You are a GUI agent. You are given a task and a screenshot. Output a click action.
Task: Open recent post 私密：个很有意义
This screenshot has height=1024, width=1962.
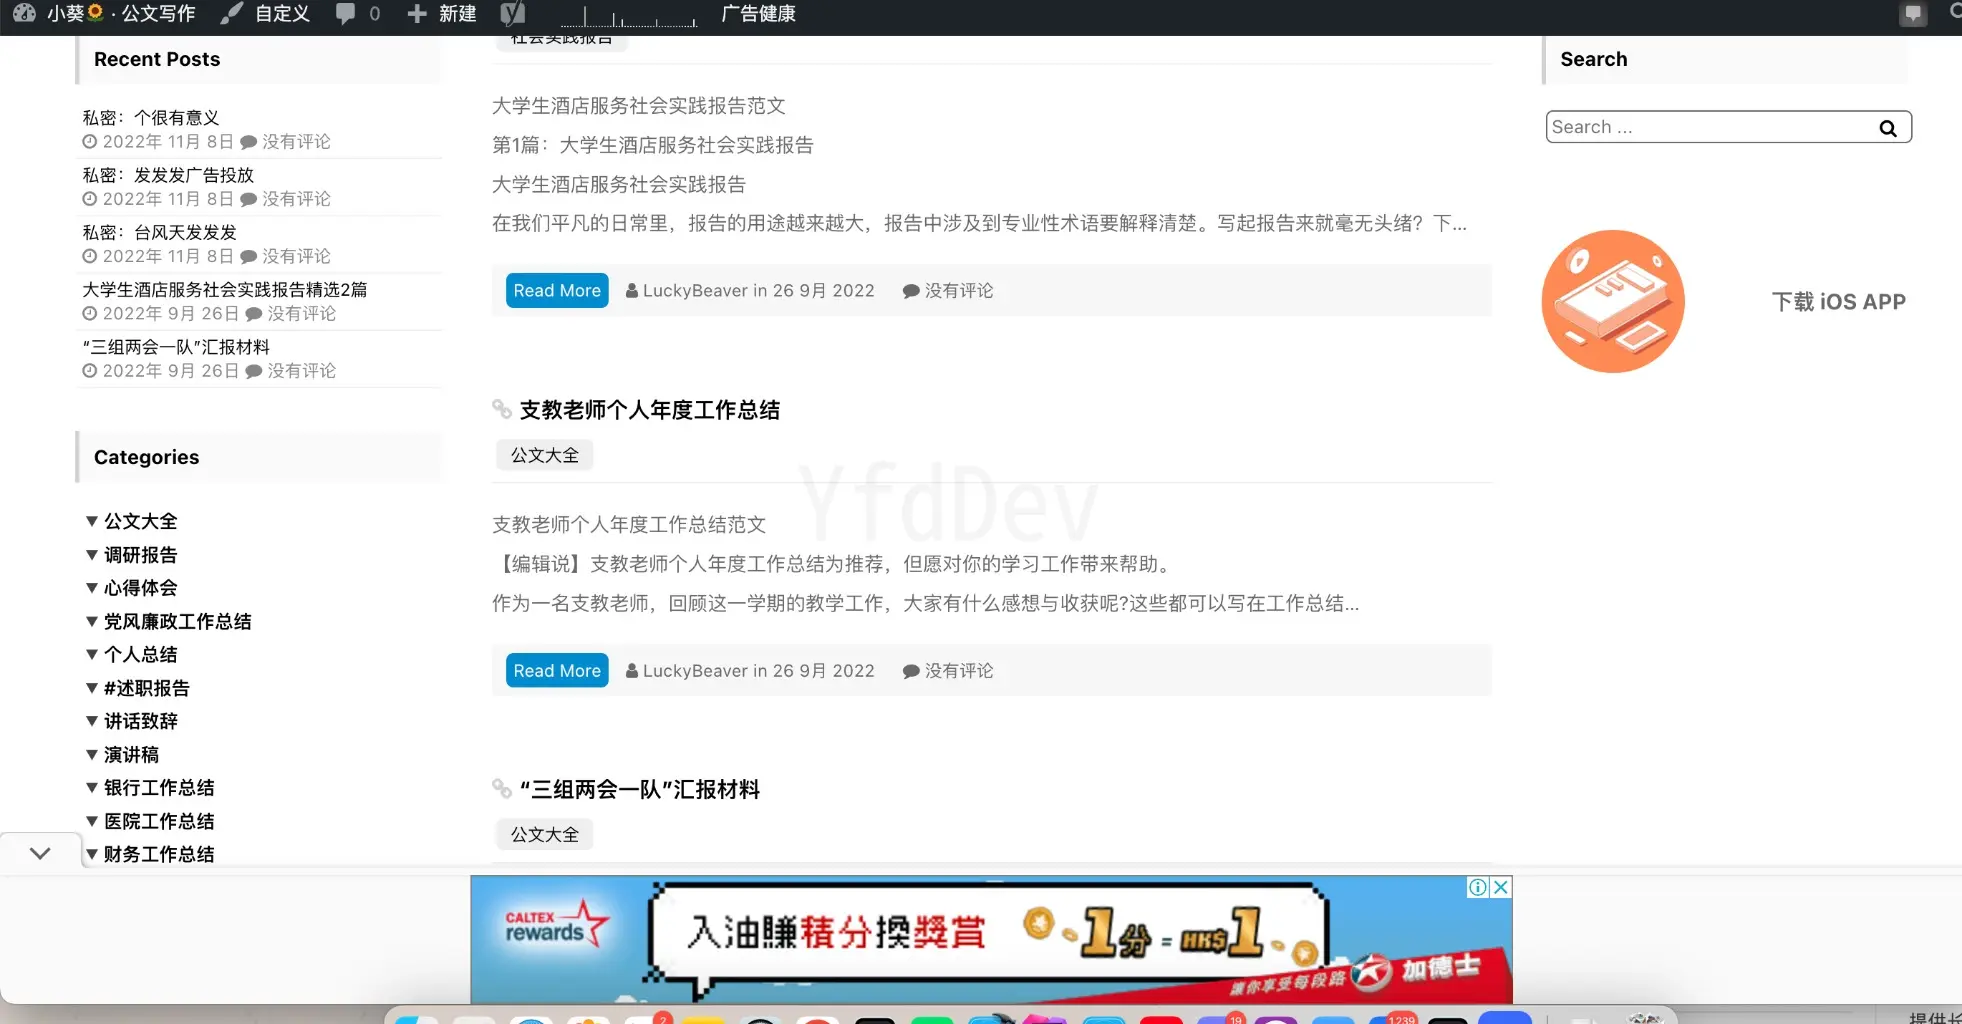pos(151,118)
